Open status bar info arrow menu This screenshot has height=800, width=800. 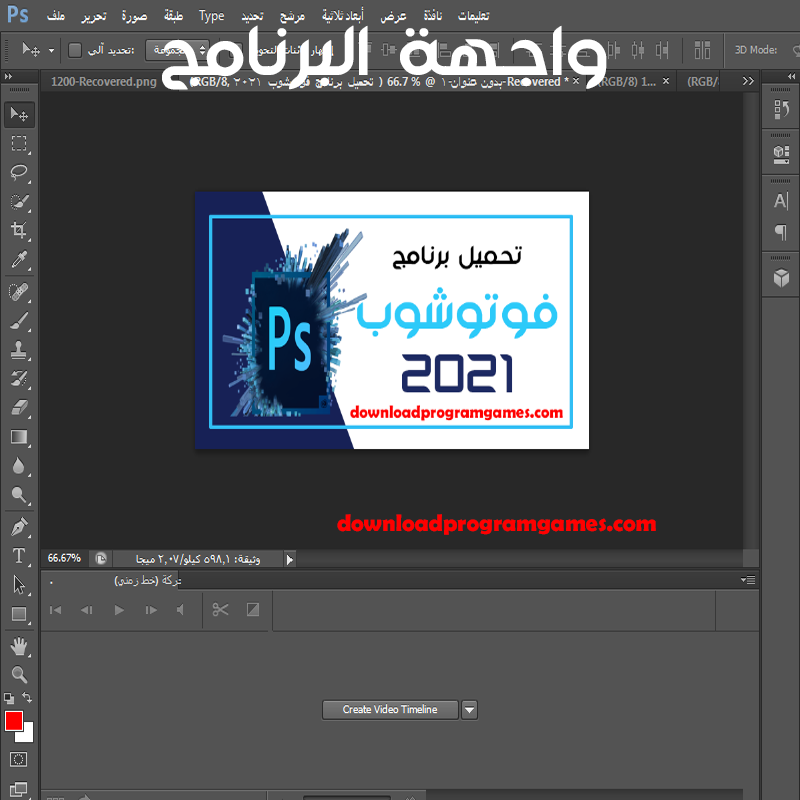290,560
